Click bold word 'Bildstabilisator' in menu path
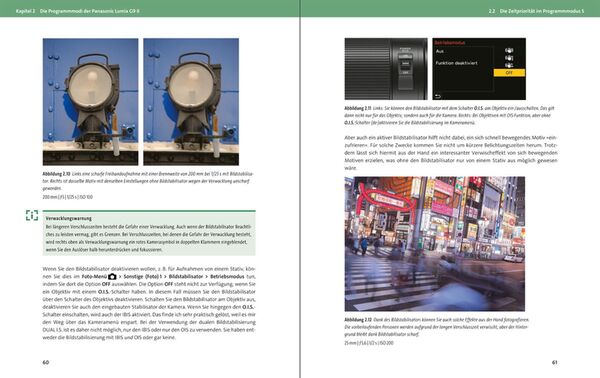Viewport: 600px width, 378px height. coord(186,276)
